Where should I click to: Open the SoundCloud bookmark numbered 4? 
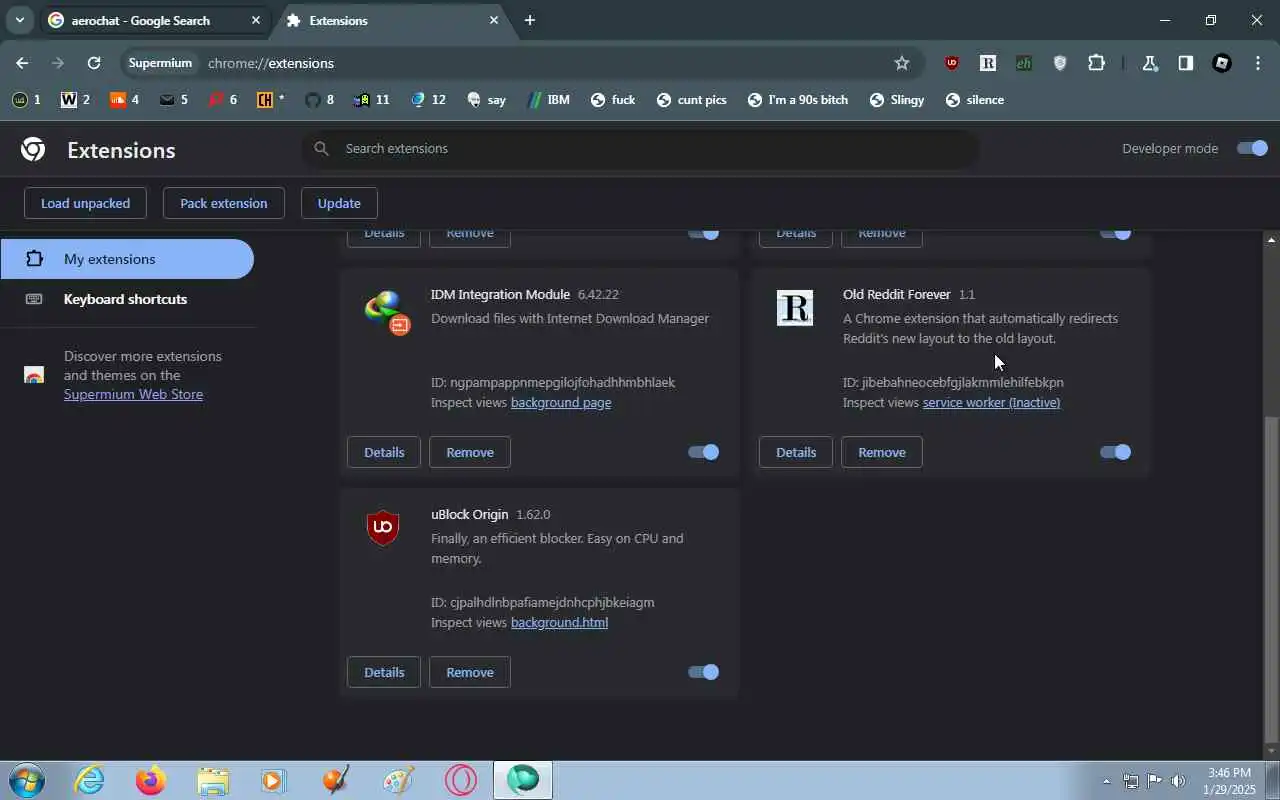pyautogui.click(x=125, y=100)
